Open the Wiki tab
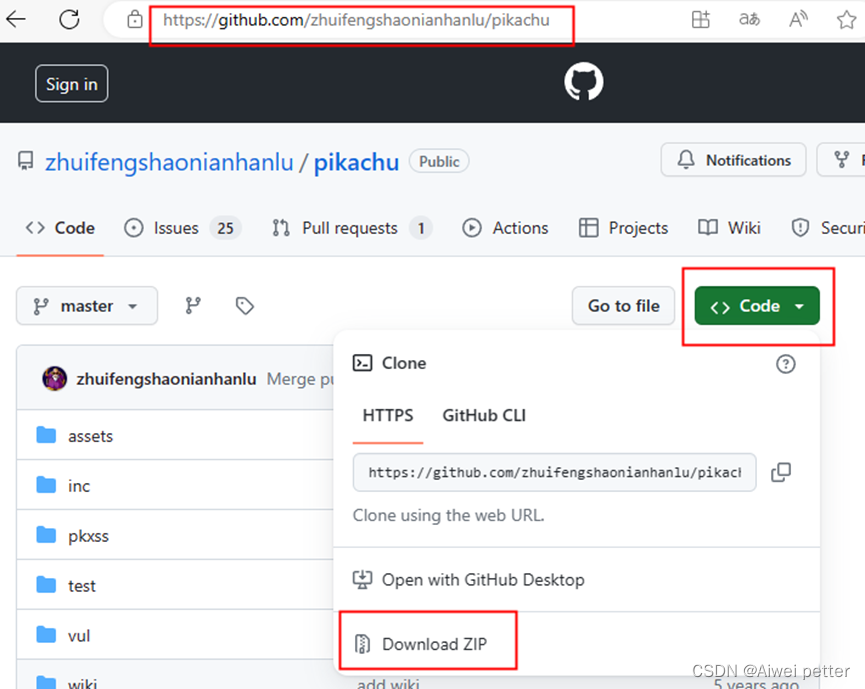 [729, 228]
